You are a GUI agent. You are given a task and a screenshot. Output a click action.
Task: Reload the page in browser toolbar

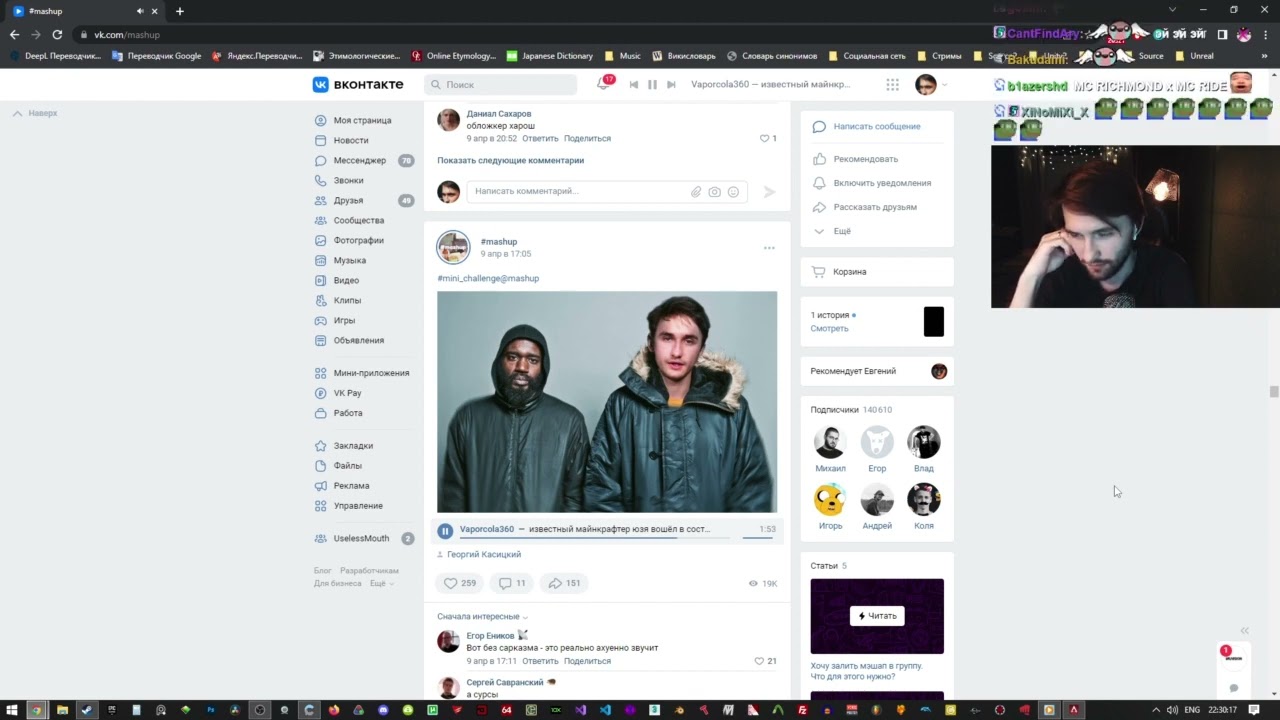[x=57, y=34]
